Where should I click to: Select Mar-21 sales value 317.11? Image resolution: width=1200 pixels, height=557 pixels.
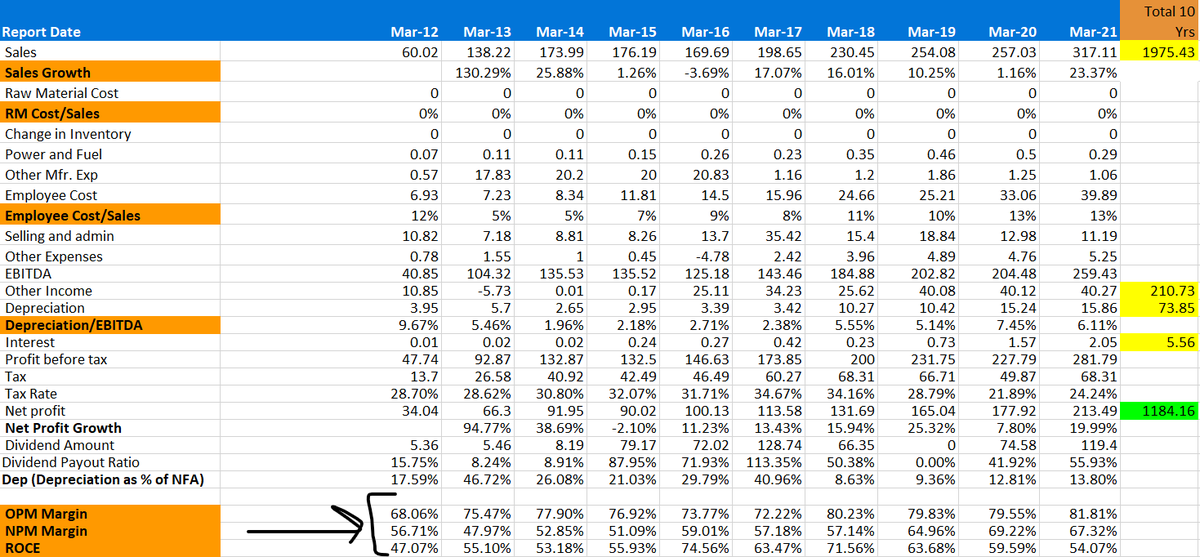click(1098, 52)
